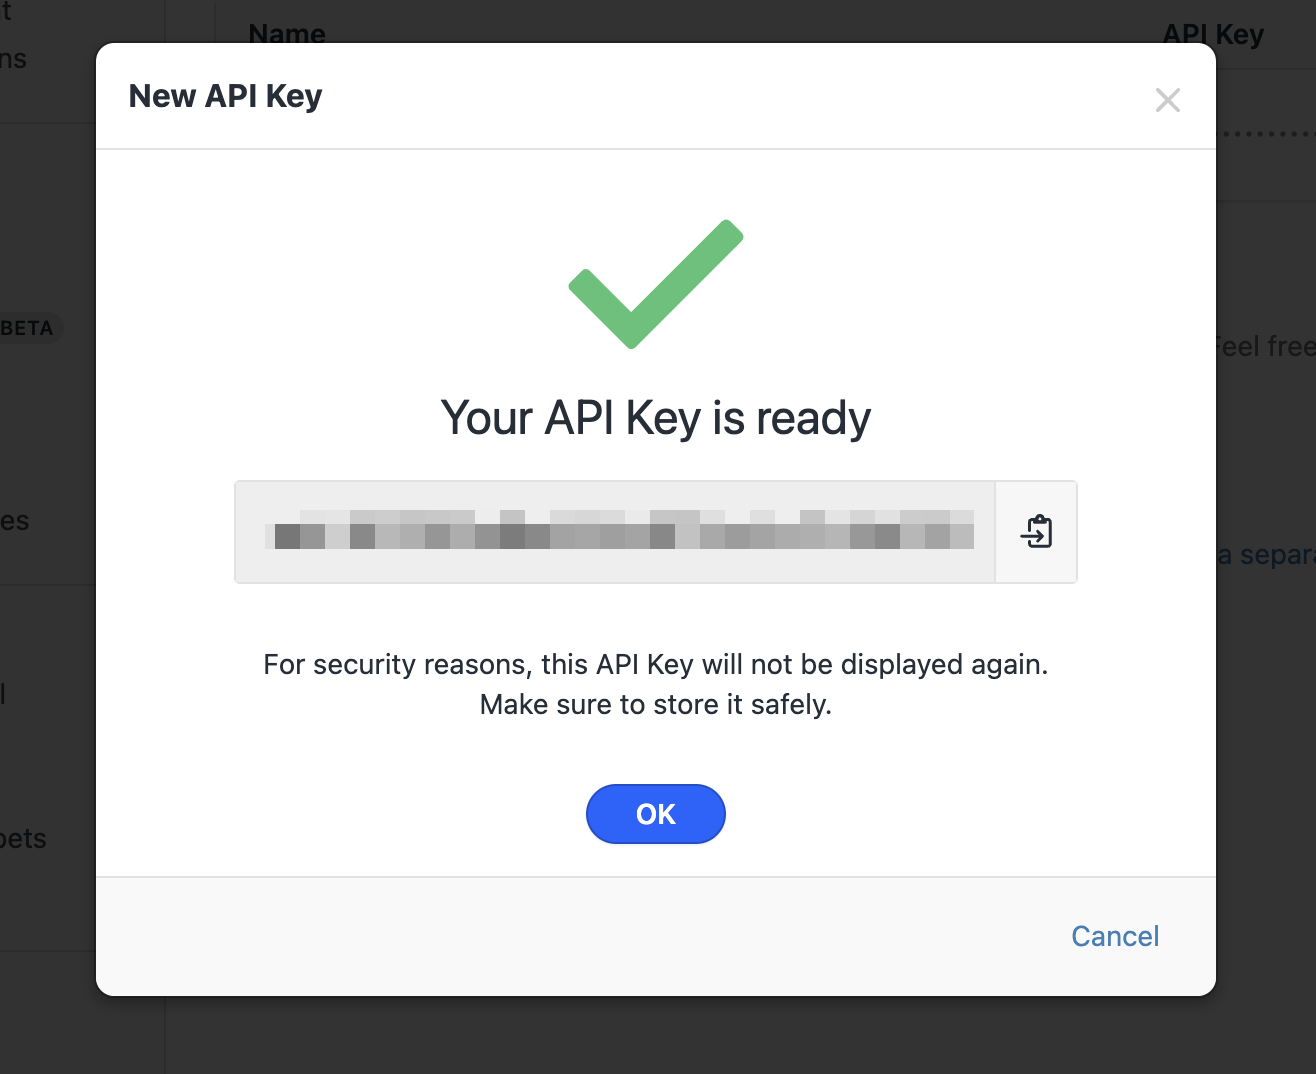Screen dimensions: 1316x1074
Task: Click the "Make sure to store it safely" text
Action: (656, 705)
